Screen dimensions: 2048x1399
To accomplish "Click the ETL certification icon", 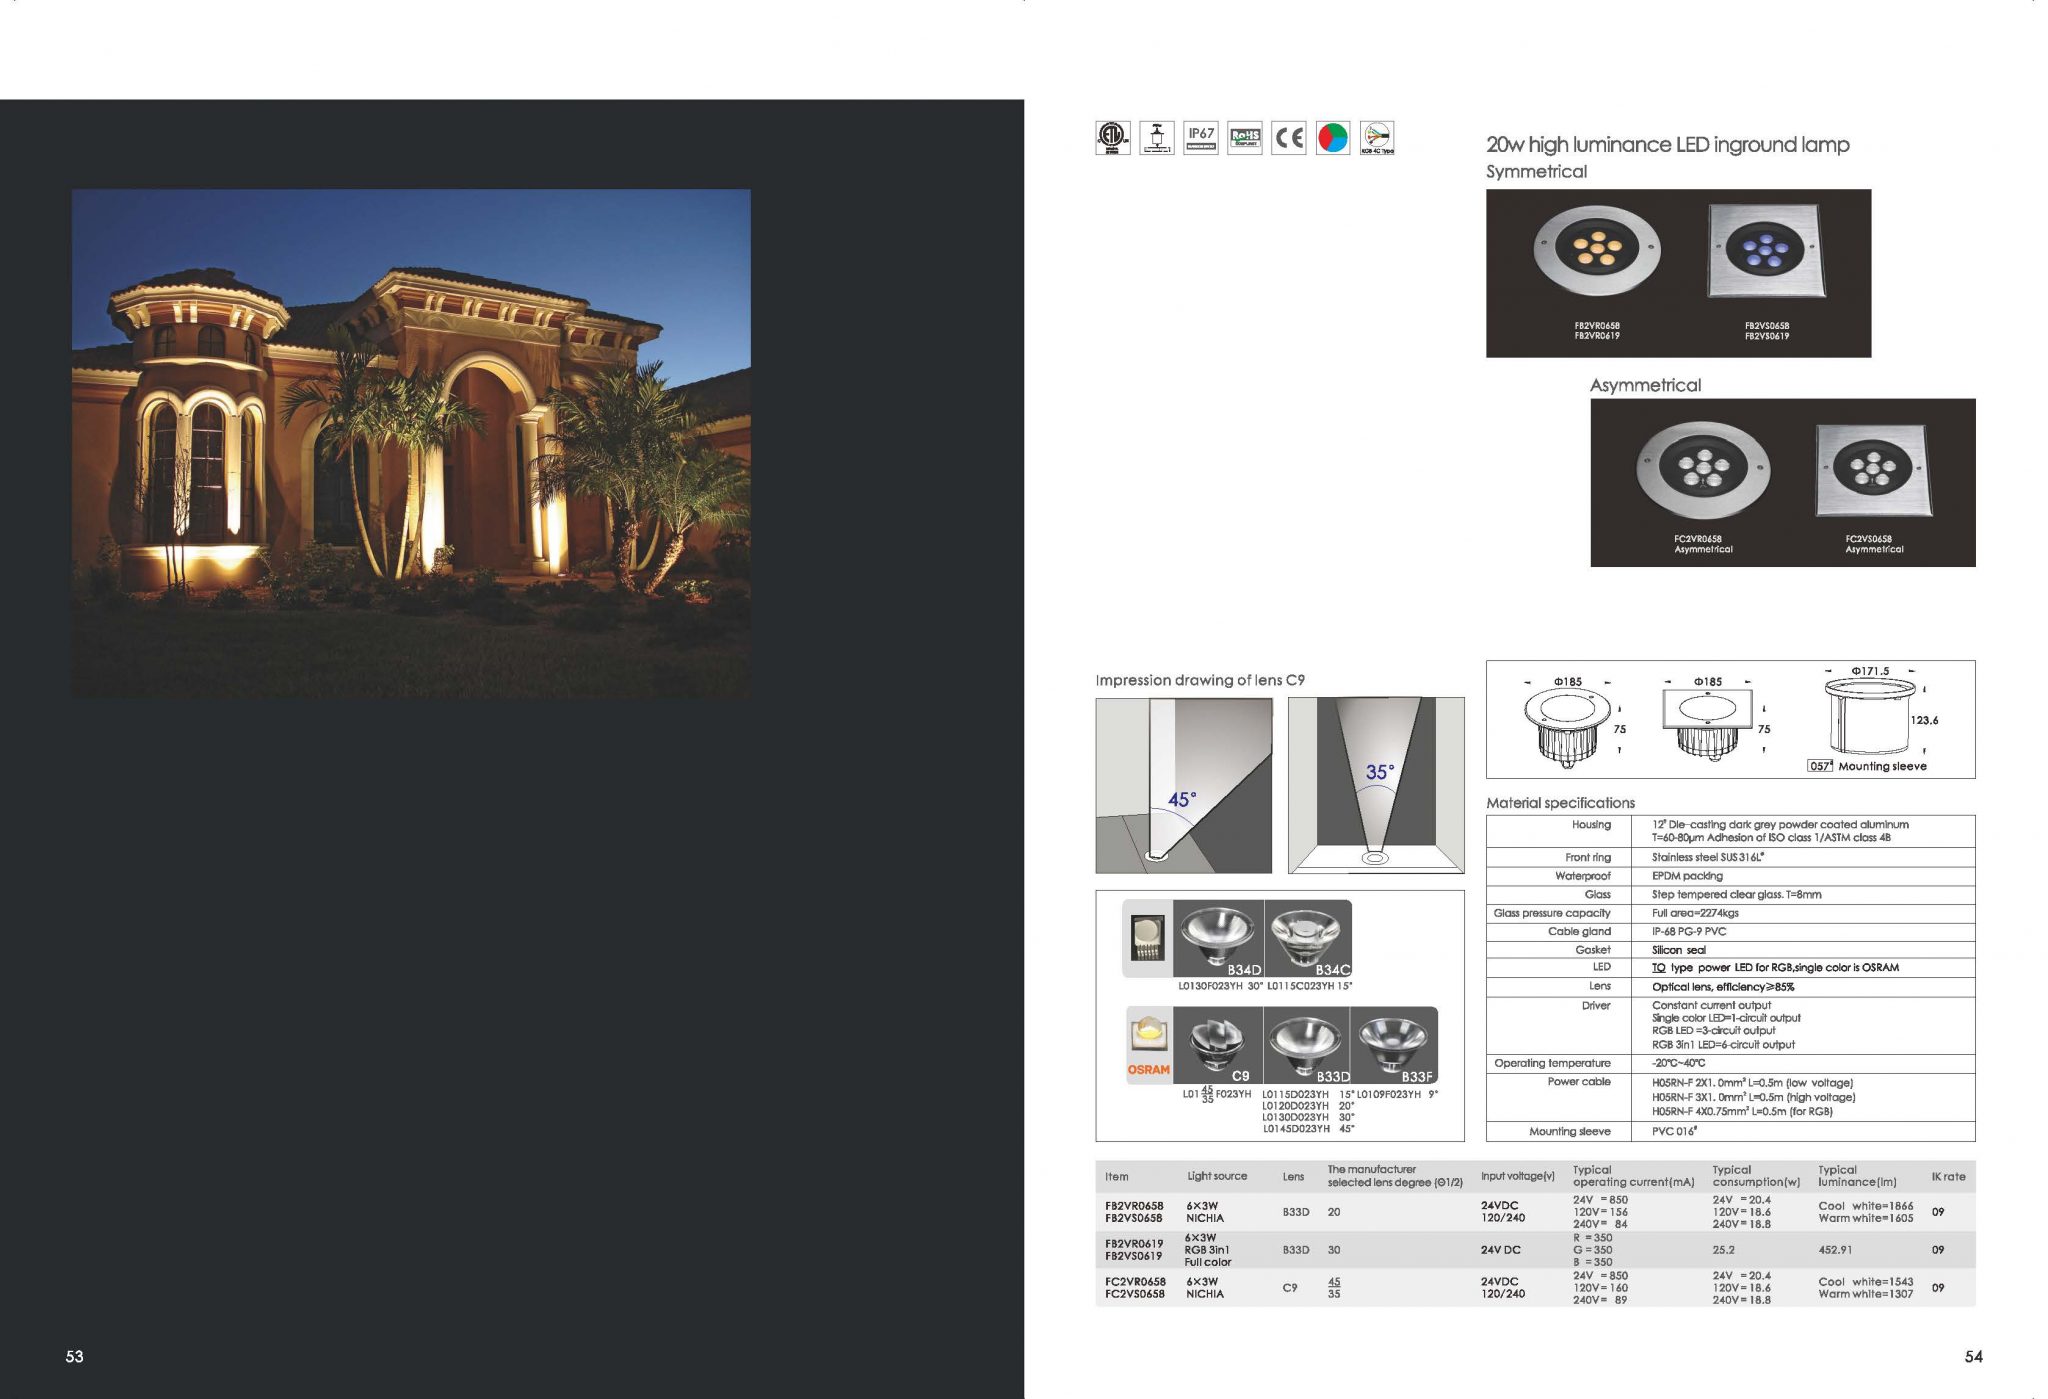I will [1112, 138].
